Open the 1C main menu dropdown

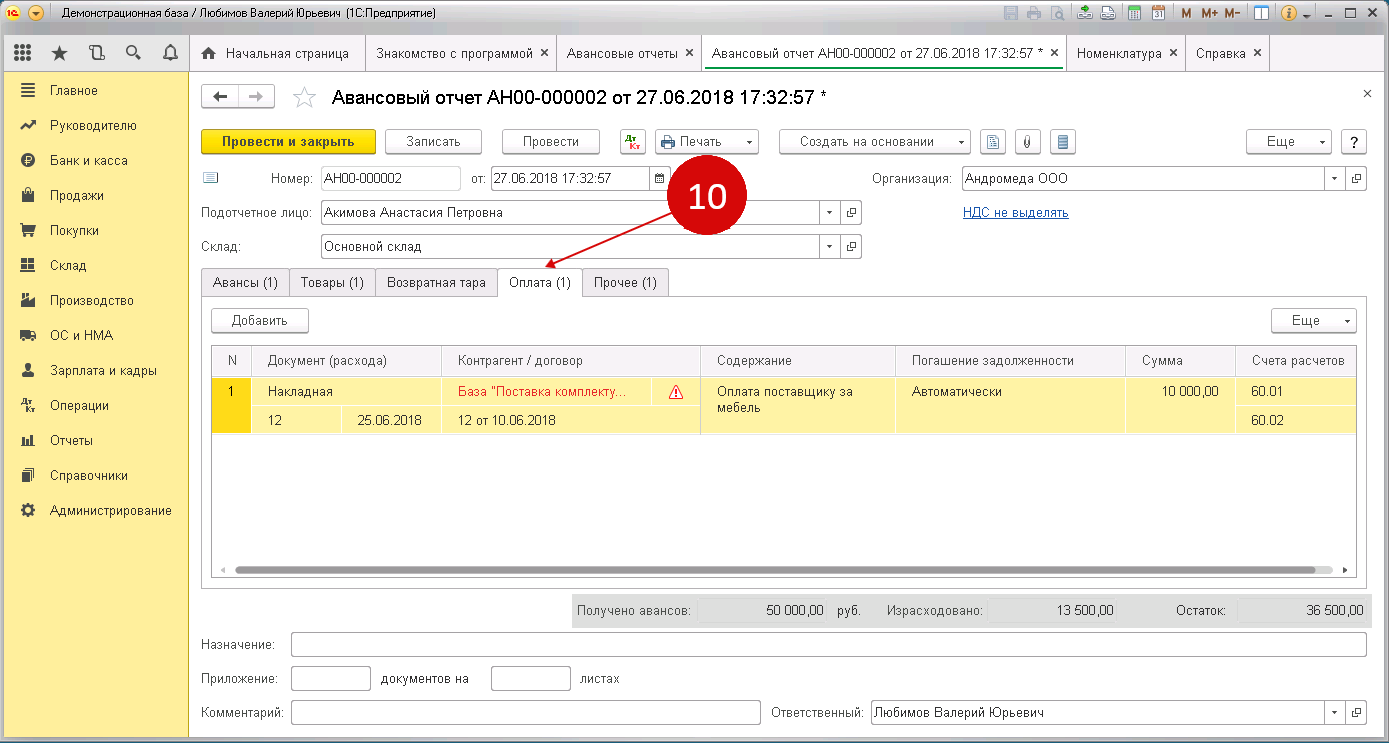[x=36, y=13]
